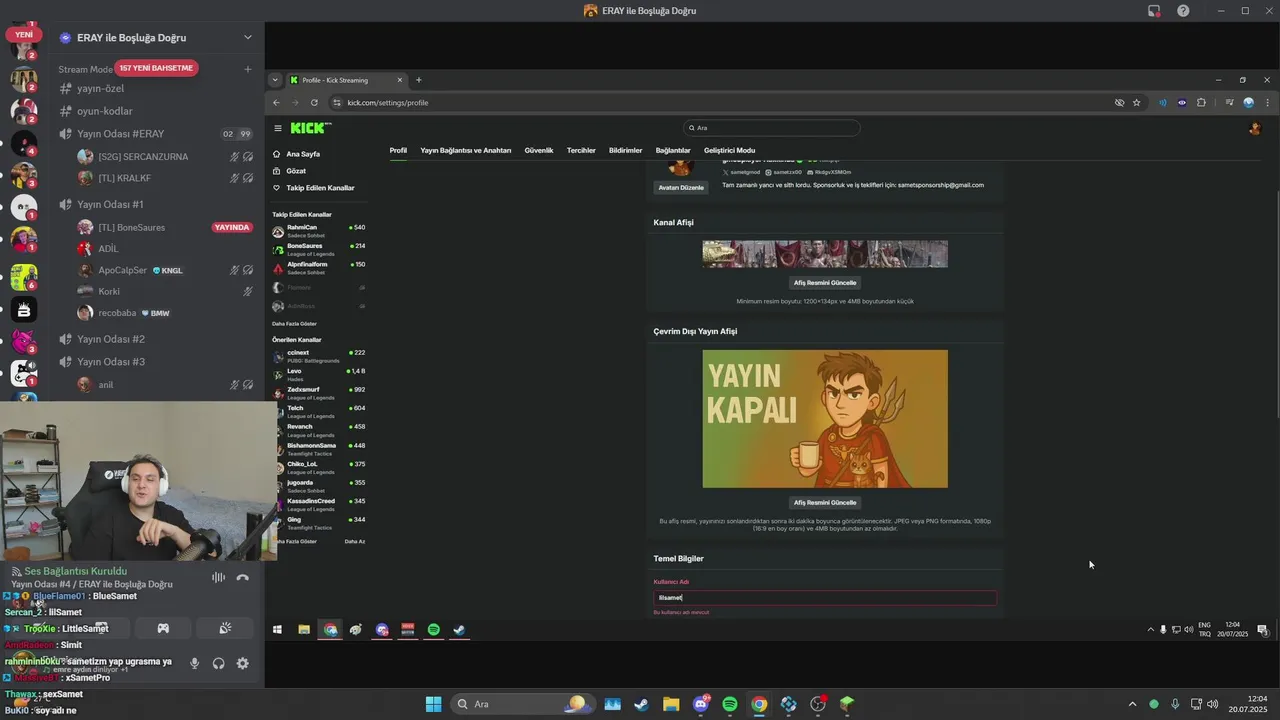
Task: Open Alpnfinalform channel in Kick sidebar
Action: 318,267
